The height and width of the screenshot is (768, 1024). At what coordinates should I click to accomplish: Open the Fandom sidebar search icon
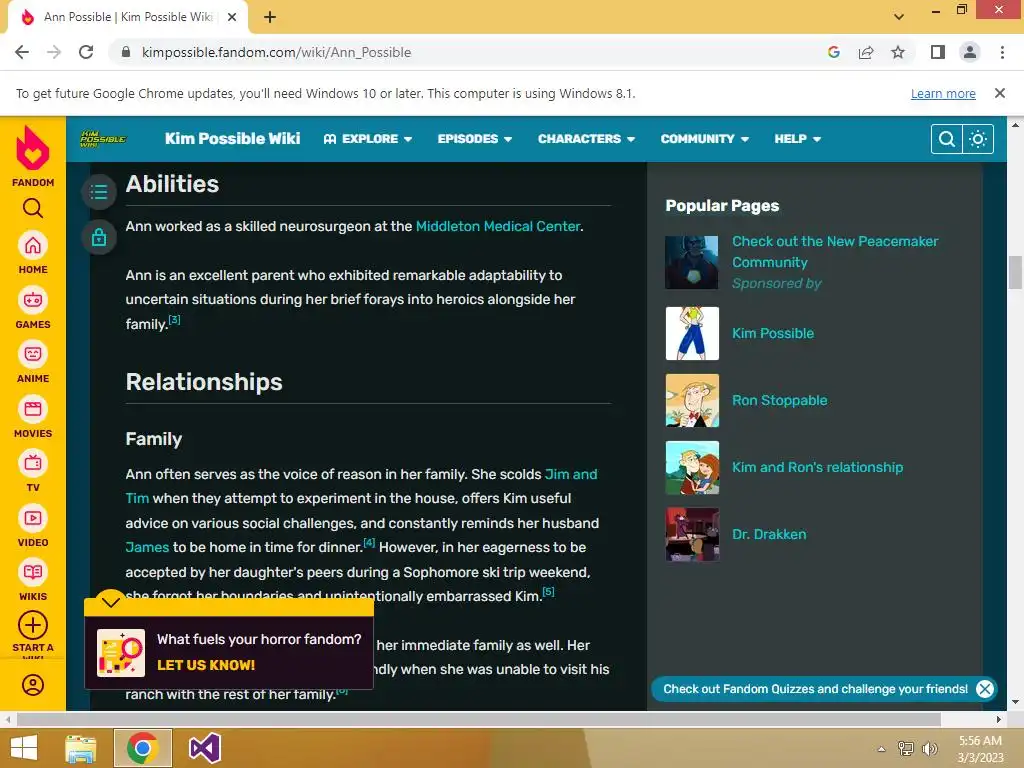click(33, 208)
